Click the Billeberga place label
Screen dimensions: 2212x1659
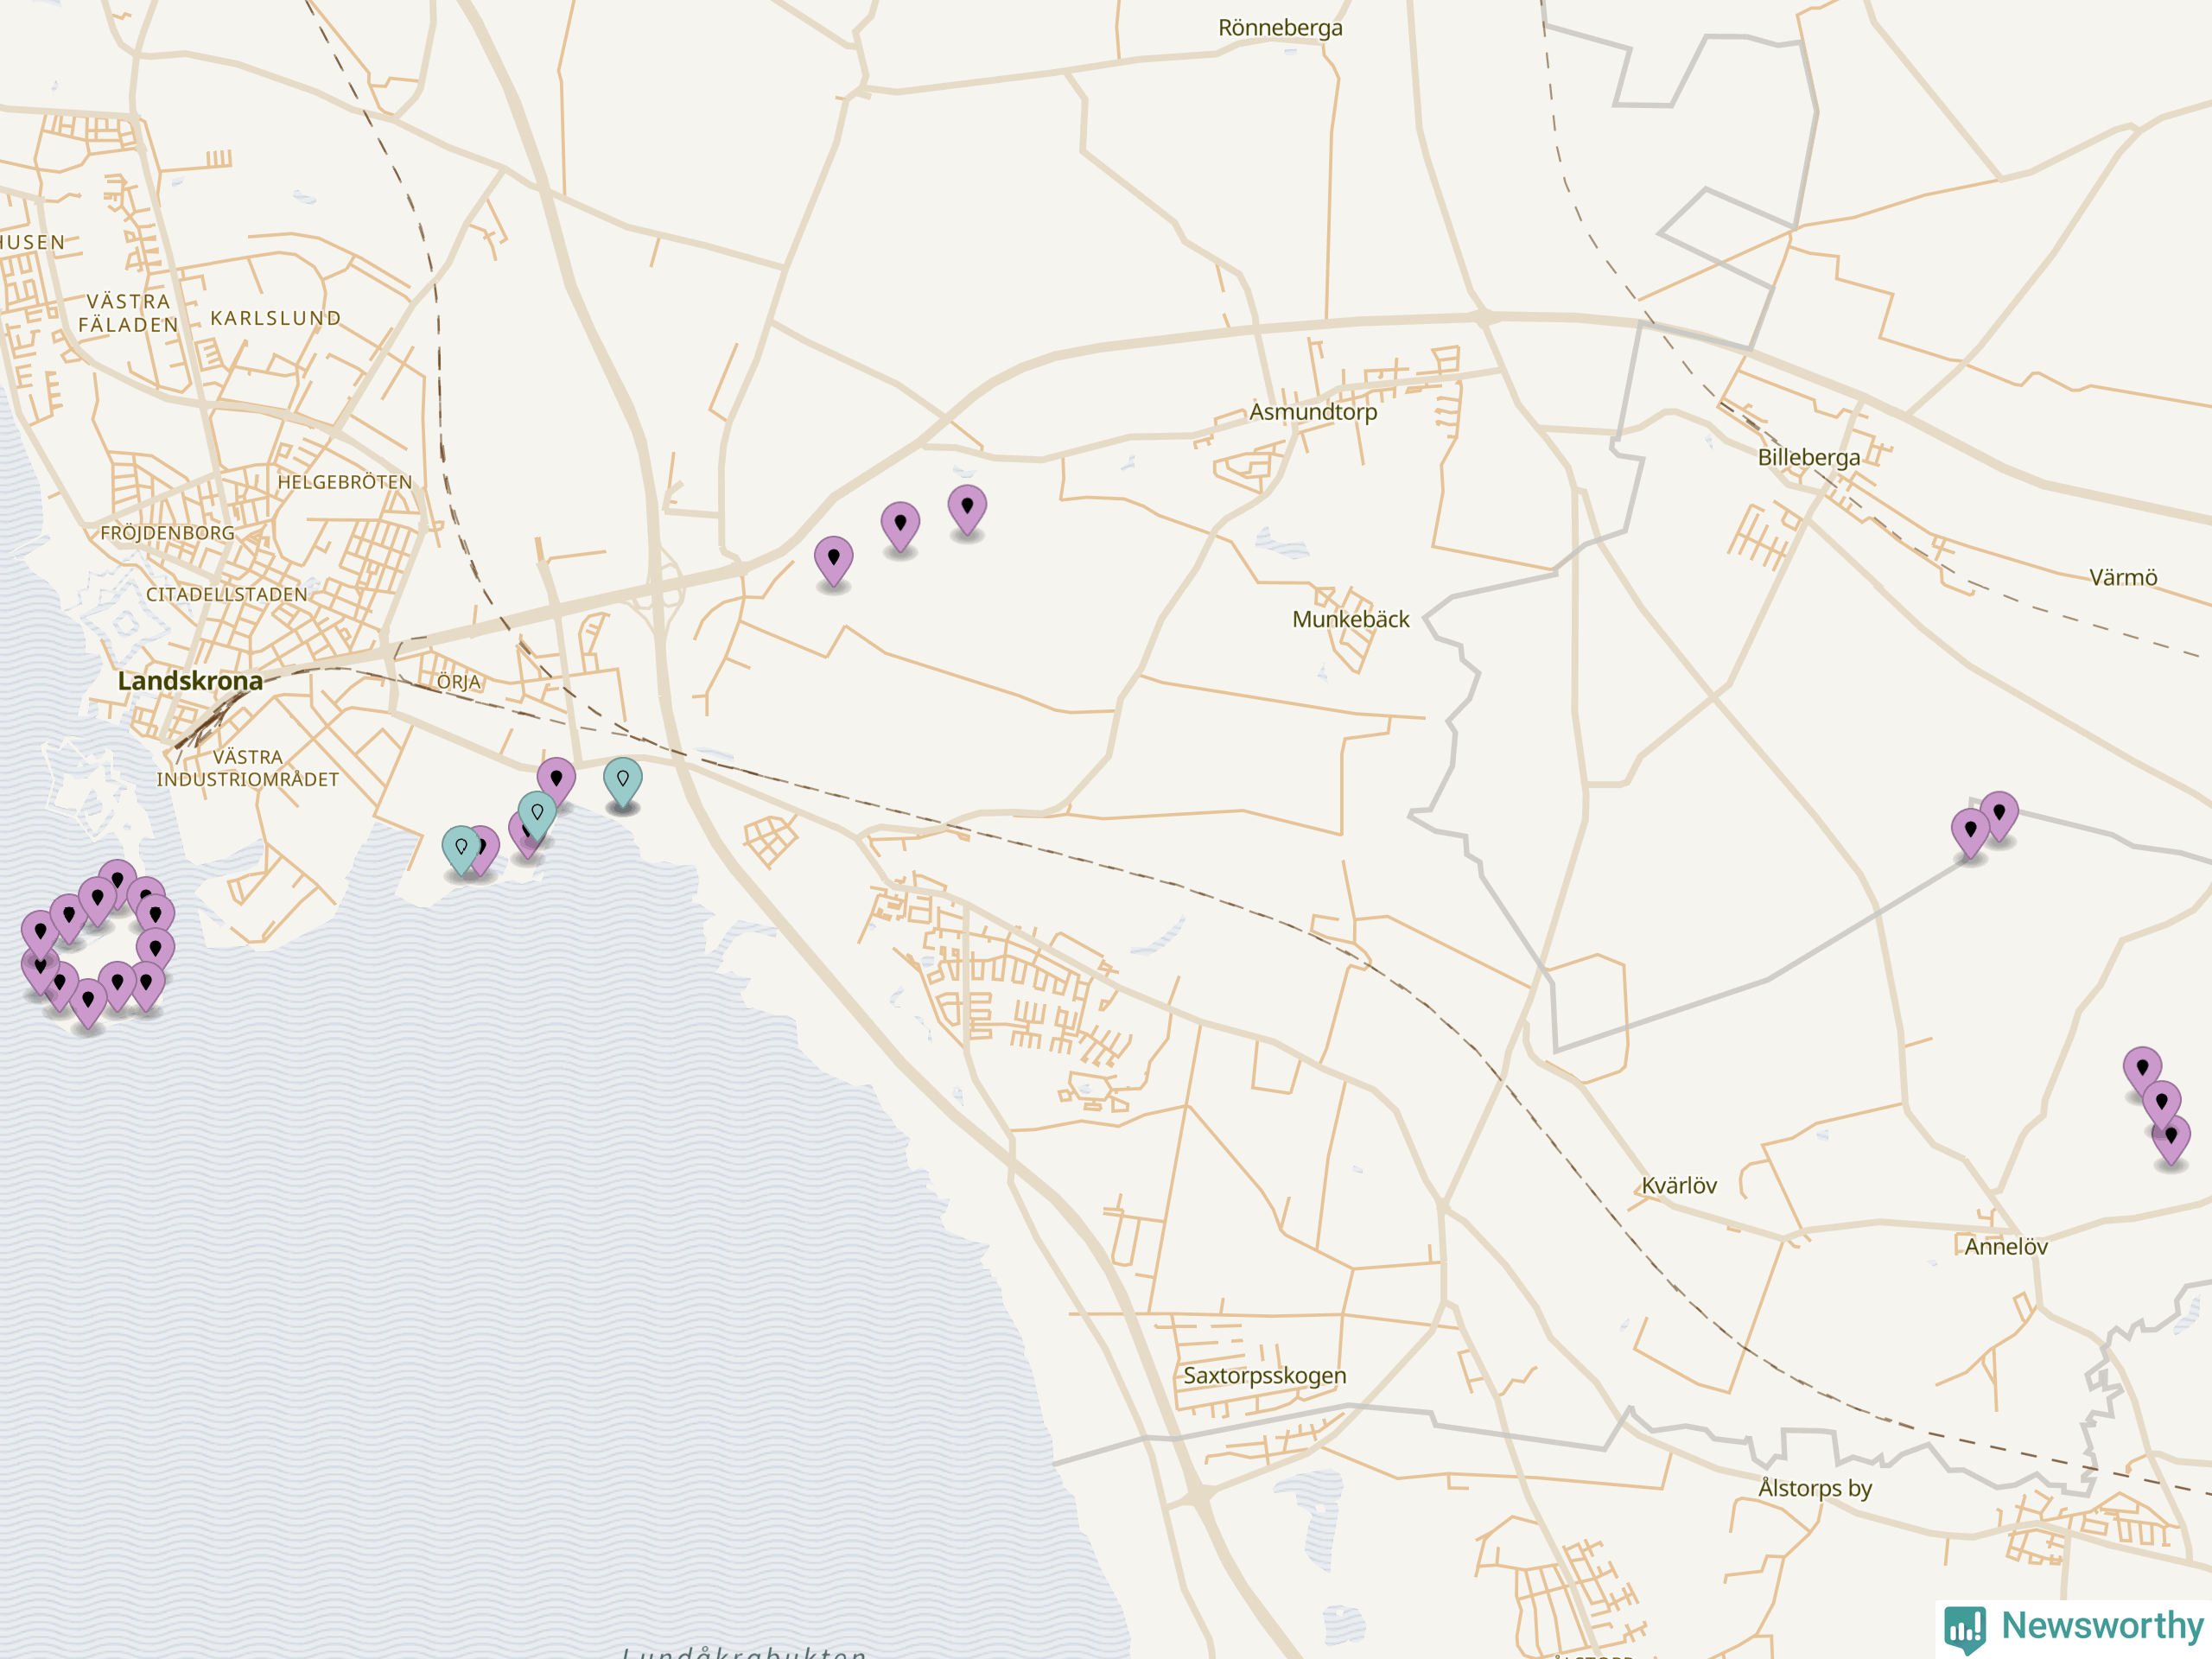1809,457
